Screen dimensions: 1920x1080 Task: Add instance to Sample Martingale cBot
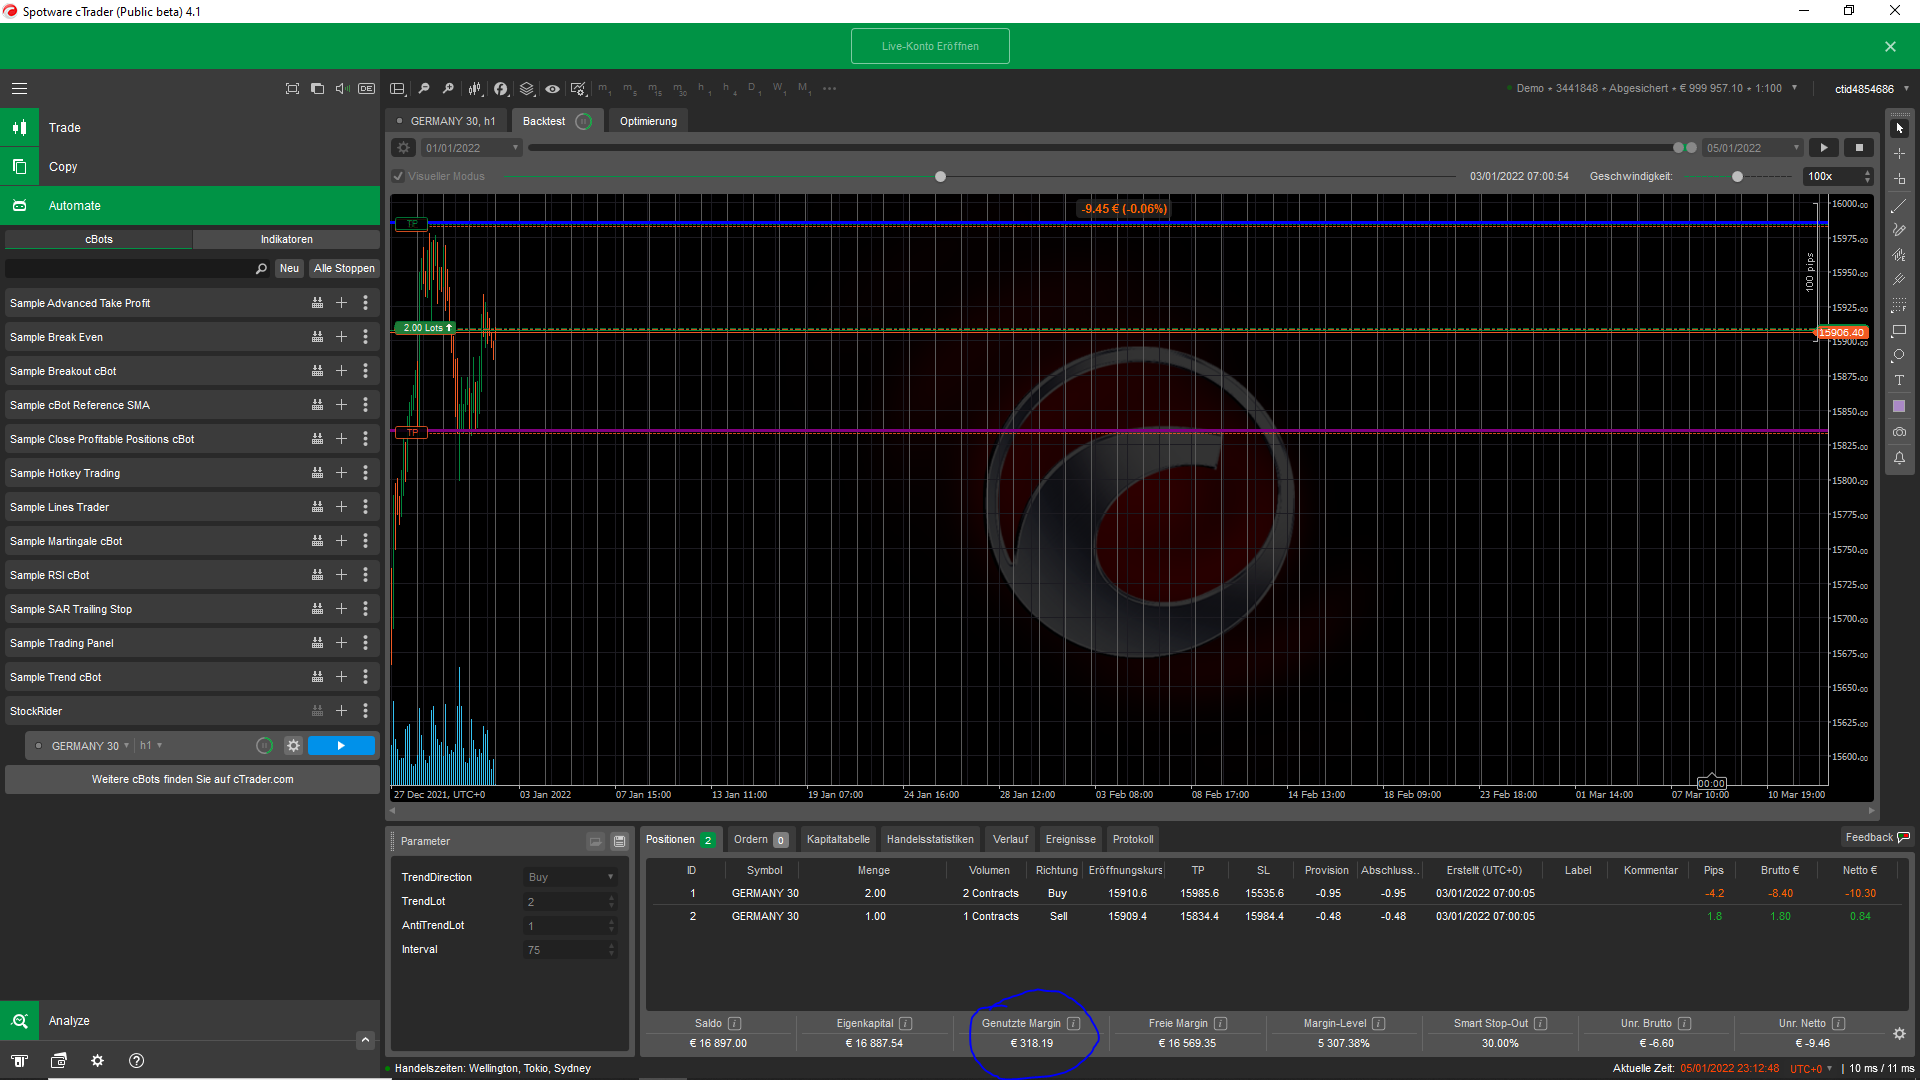pos(341,541)
